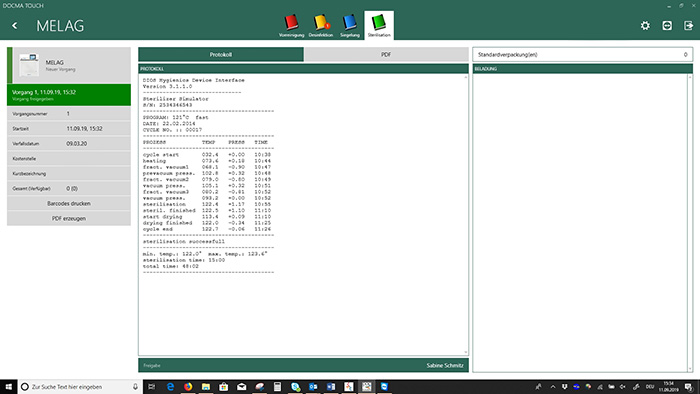Click the PROGRAM: 121°C fast line
The width and height of the screenshot is (700, 394).
click(175, 117)
